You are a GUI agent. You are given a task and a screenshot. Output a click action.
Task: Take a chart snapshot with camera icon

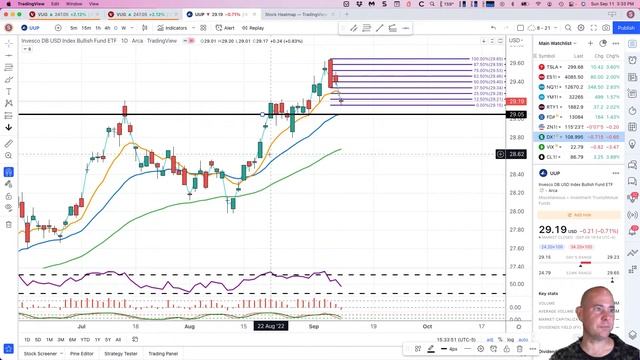point(606,28)
